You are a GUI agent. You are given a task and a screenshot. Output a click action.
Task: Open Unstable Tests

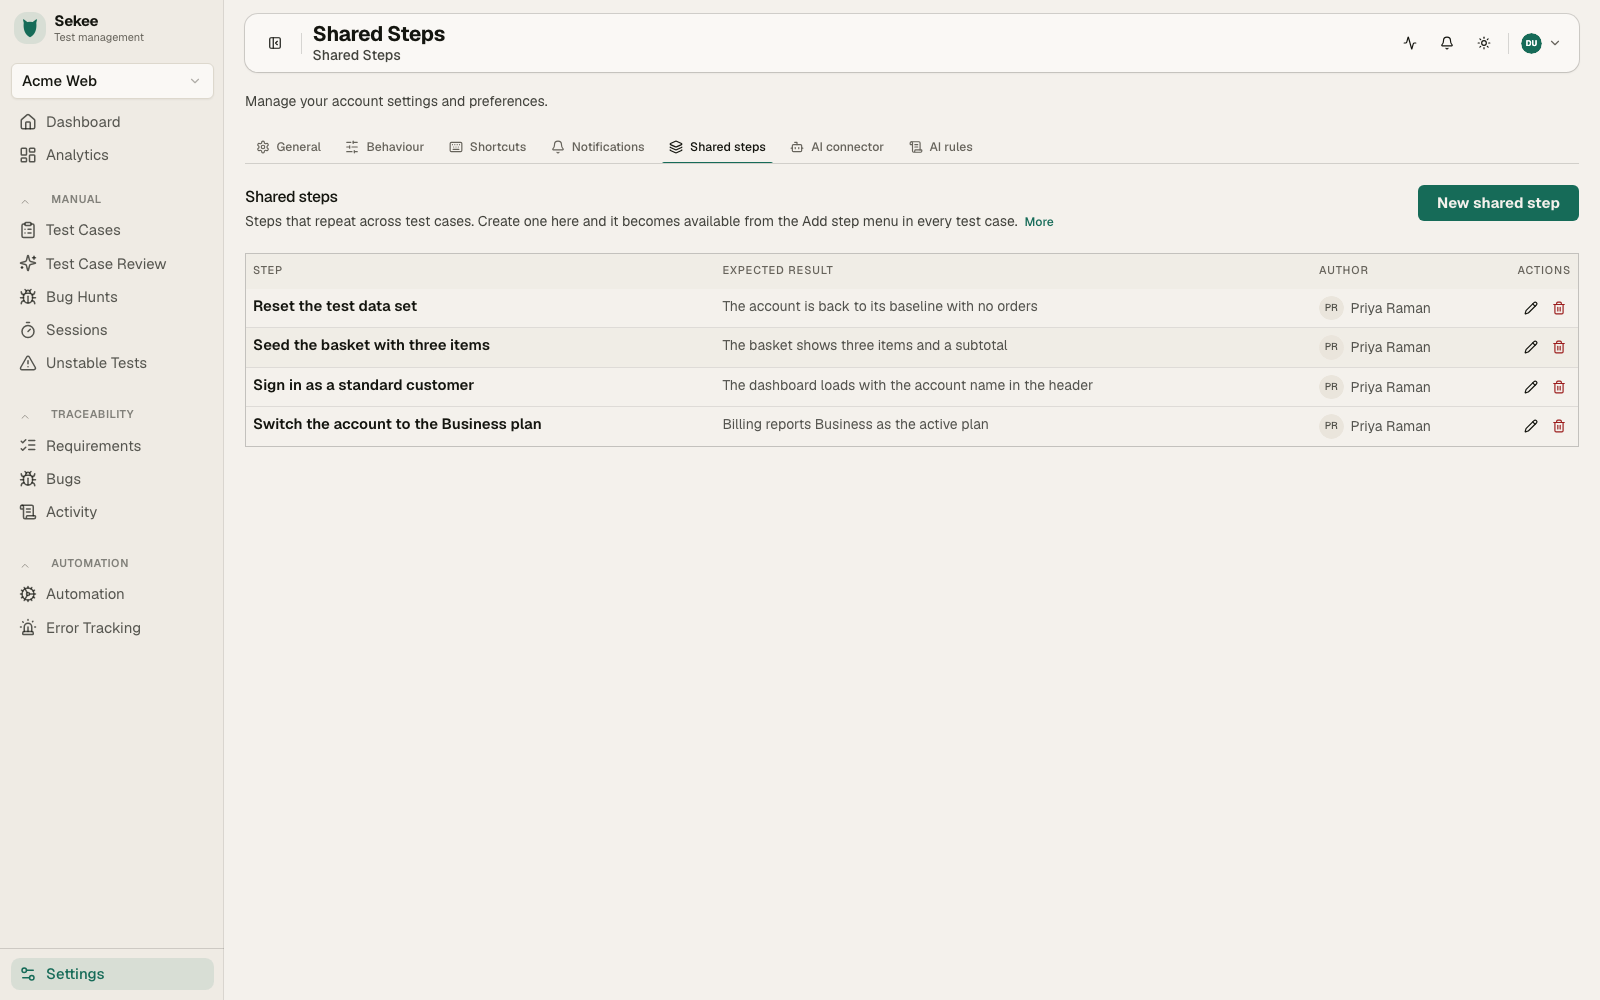pos(112,363)
